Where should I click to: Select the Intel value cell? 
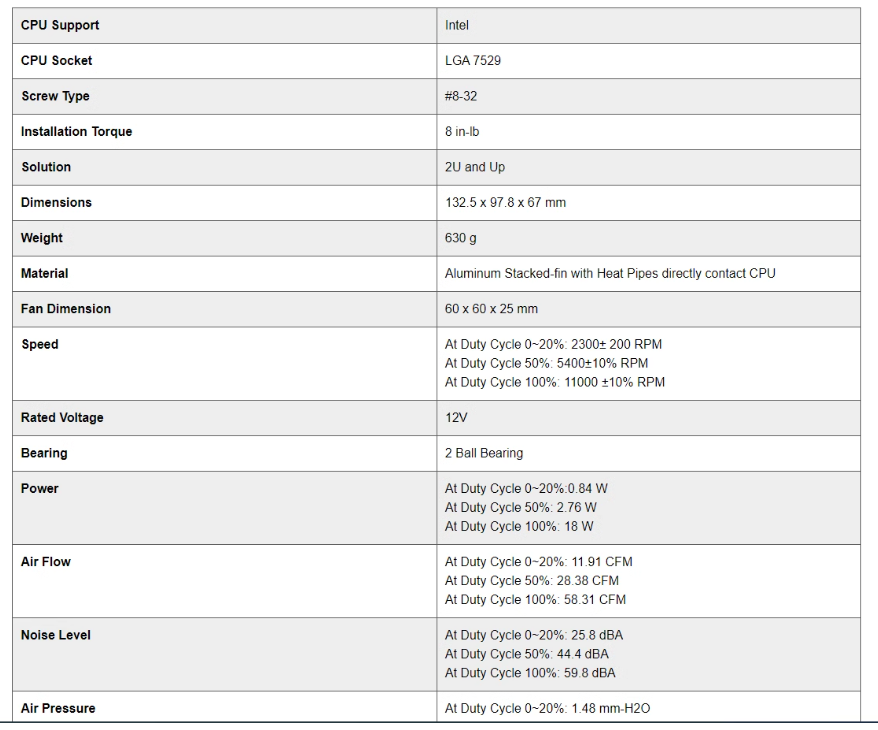457,25
